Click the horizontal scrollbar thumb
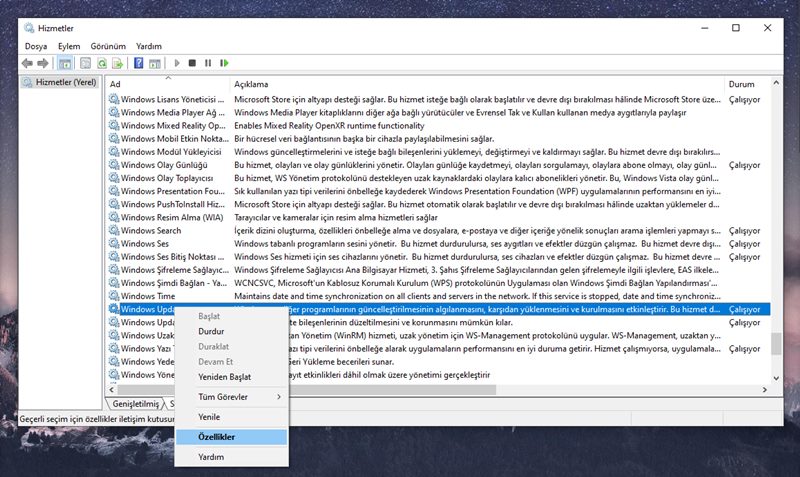Image resolution: width=800 pixels, height=477 pixels. point(307,390)
